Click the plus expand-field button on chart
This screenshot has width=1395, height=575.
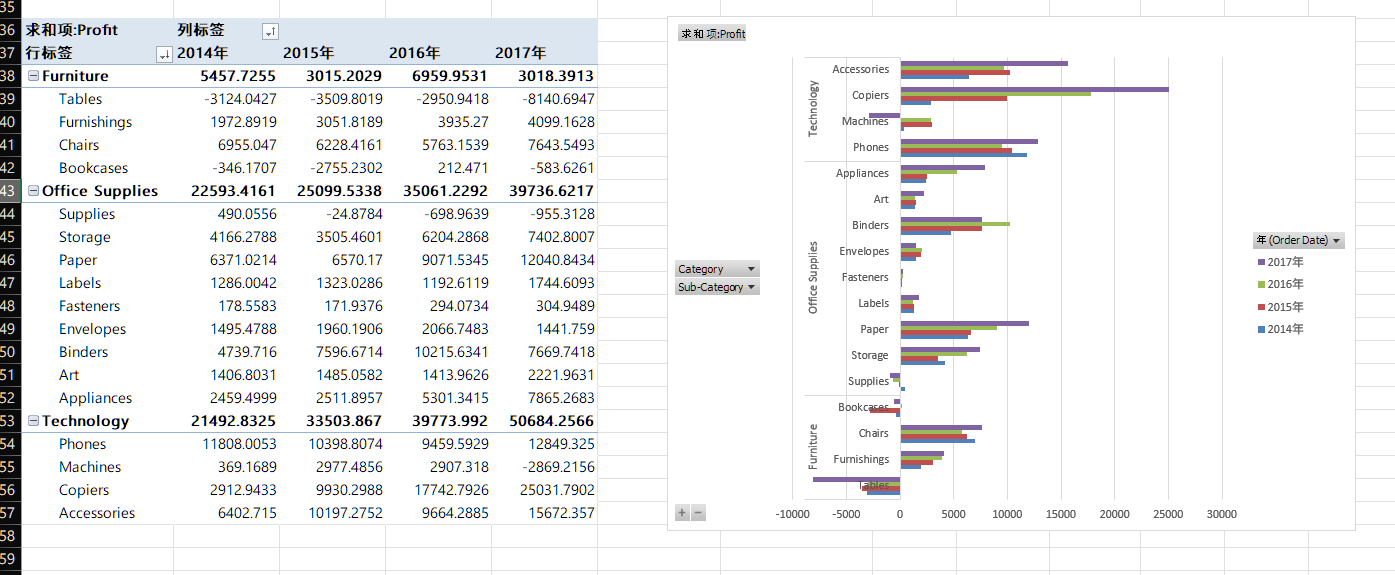[682, 513]
